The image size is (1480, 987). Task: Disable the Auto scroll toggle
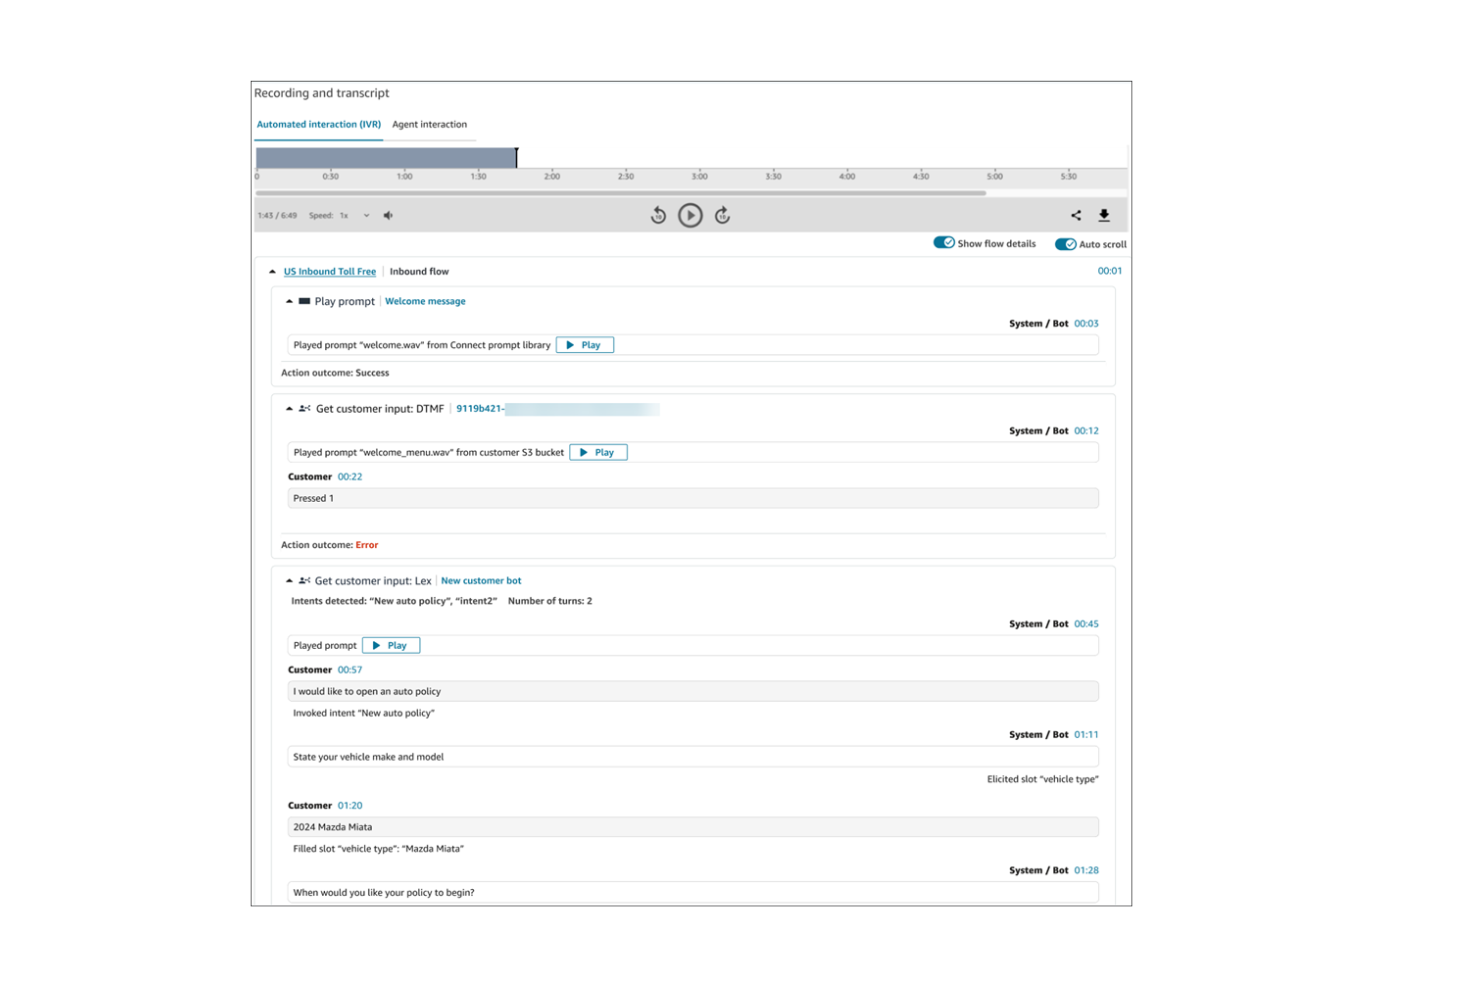(1066, 244)
